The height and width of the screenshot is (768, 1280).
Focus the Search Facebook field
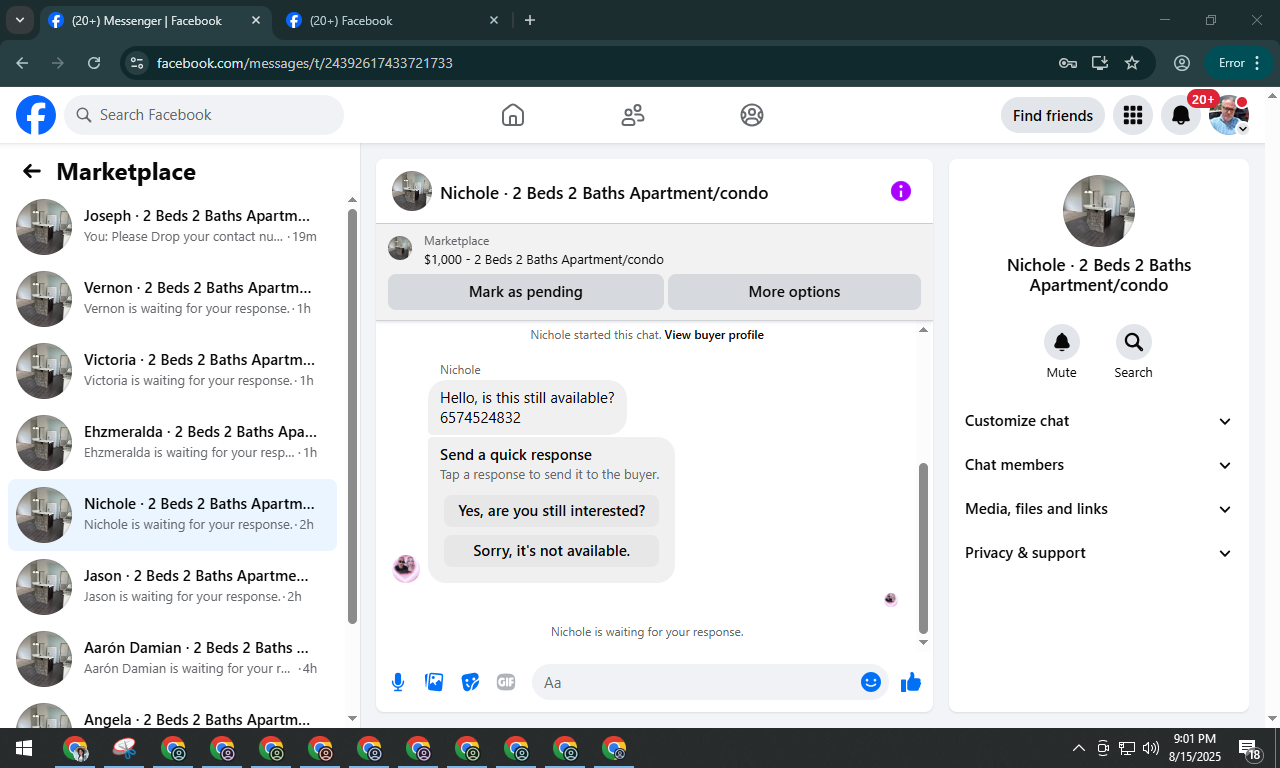pyautogui.click(x=204, y=115)
